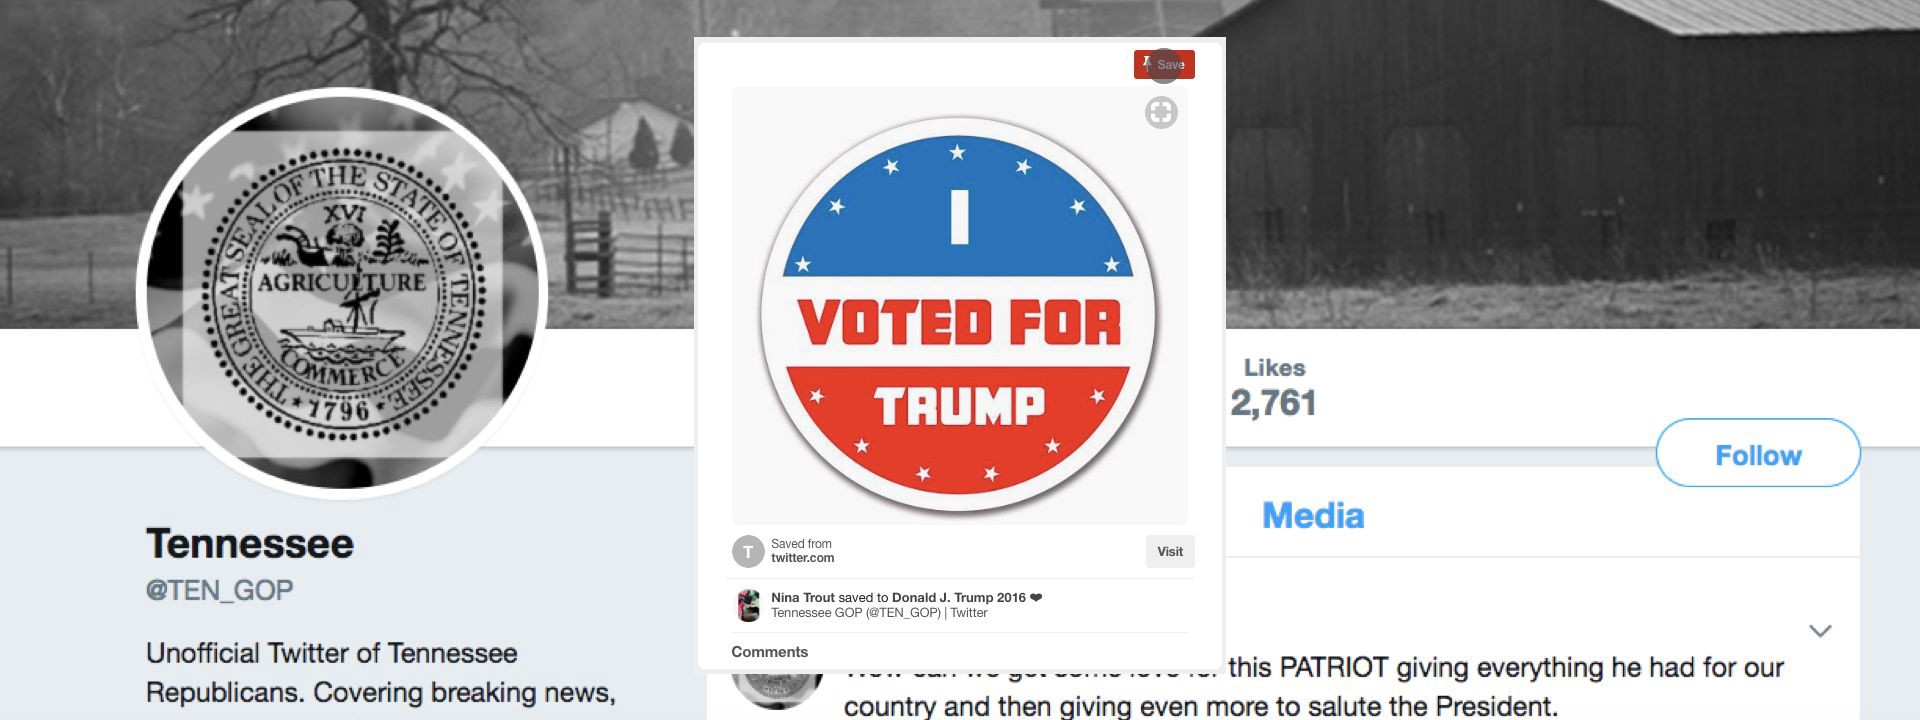Switch to the Media tab
This screenshot has width=1920, height=720.
pyautogui.click(x=1313, y=516)
